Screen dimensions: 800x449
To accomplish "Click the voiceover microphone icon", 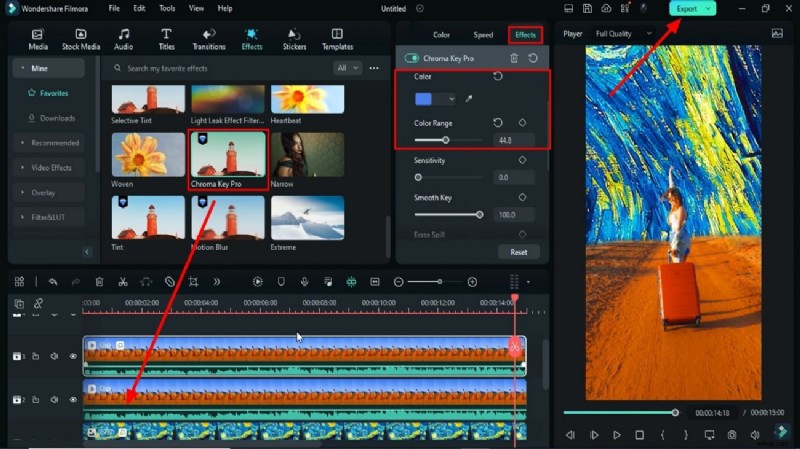I will [x=304, y=282].
